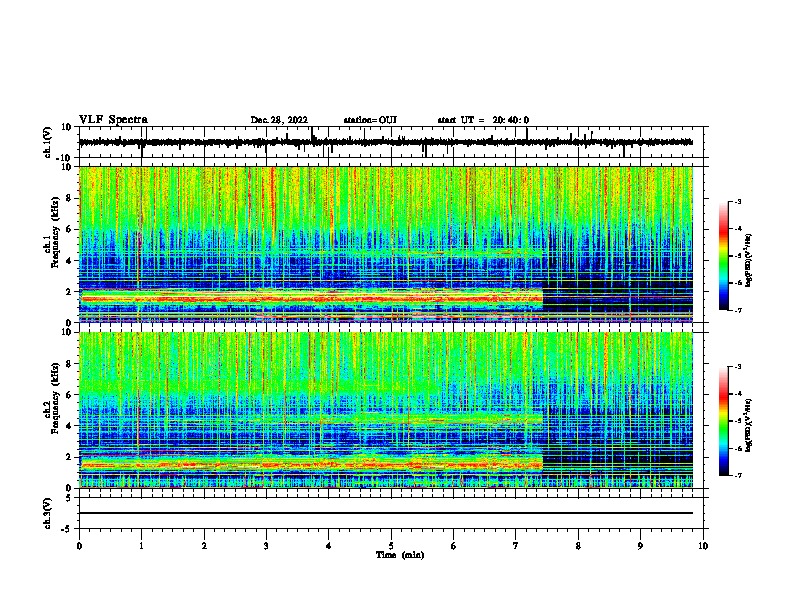Click the 8 kHz tick on ch.1 frequency axis

[69, 198]
